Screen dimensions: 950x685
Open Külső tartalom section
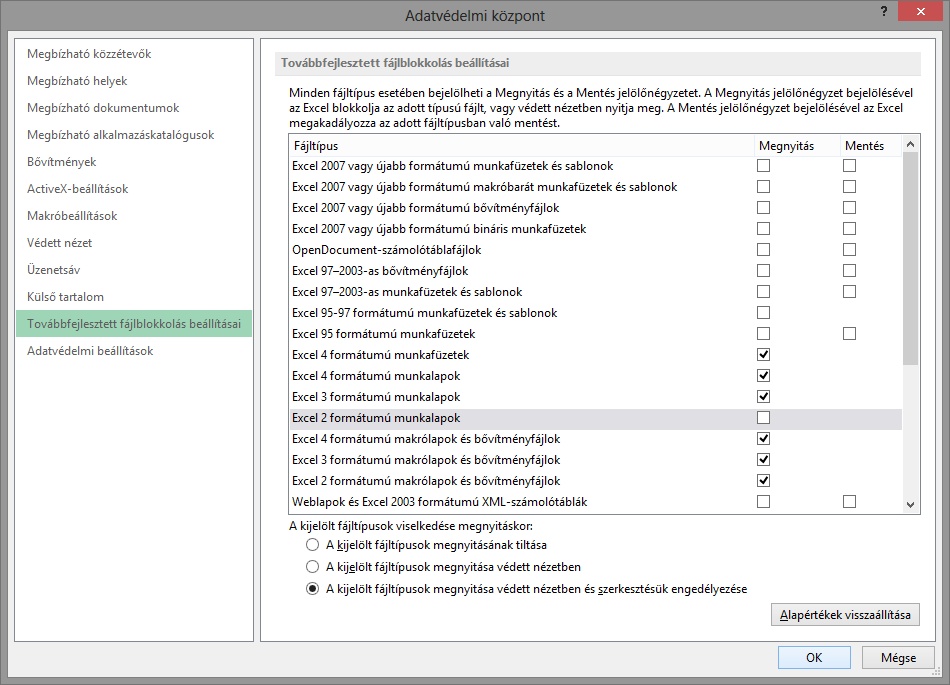tap(65, 297)
